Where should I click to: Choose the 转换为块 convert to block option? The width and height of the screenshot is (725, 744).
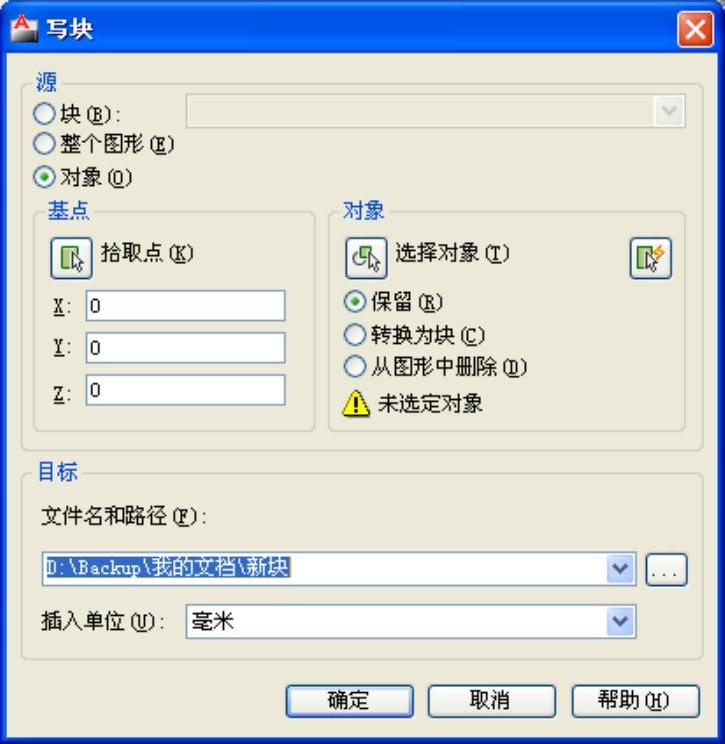[354, 335]
